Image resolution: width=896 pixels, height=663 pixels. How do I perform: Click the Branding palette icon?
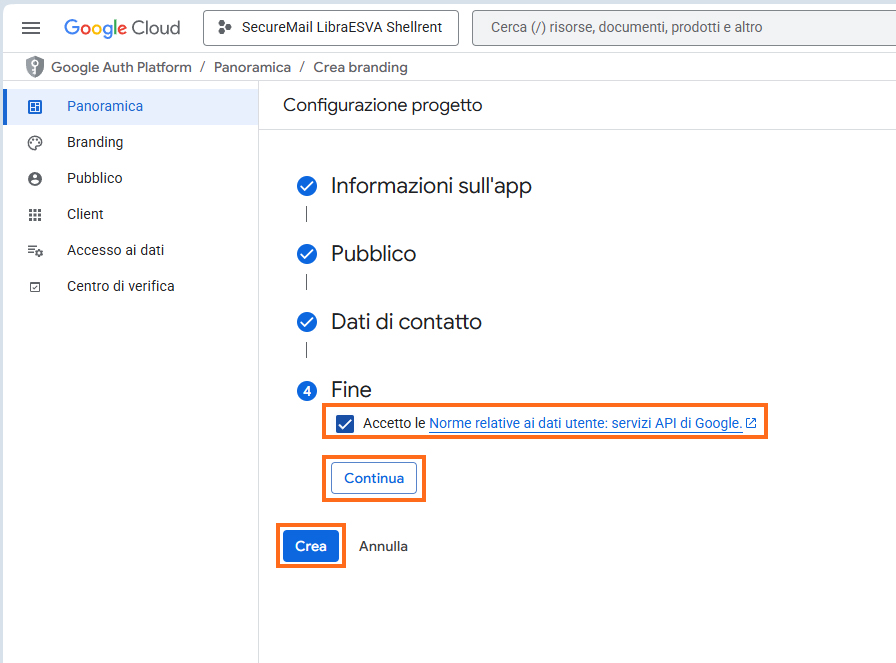[x=35, y=143]
